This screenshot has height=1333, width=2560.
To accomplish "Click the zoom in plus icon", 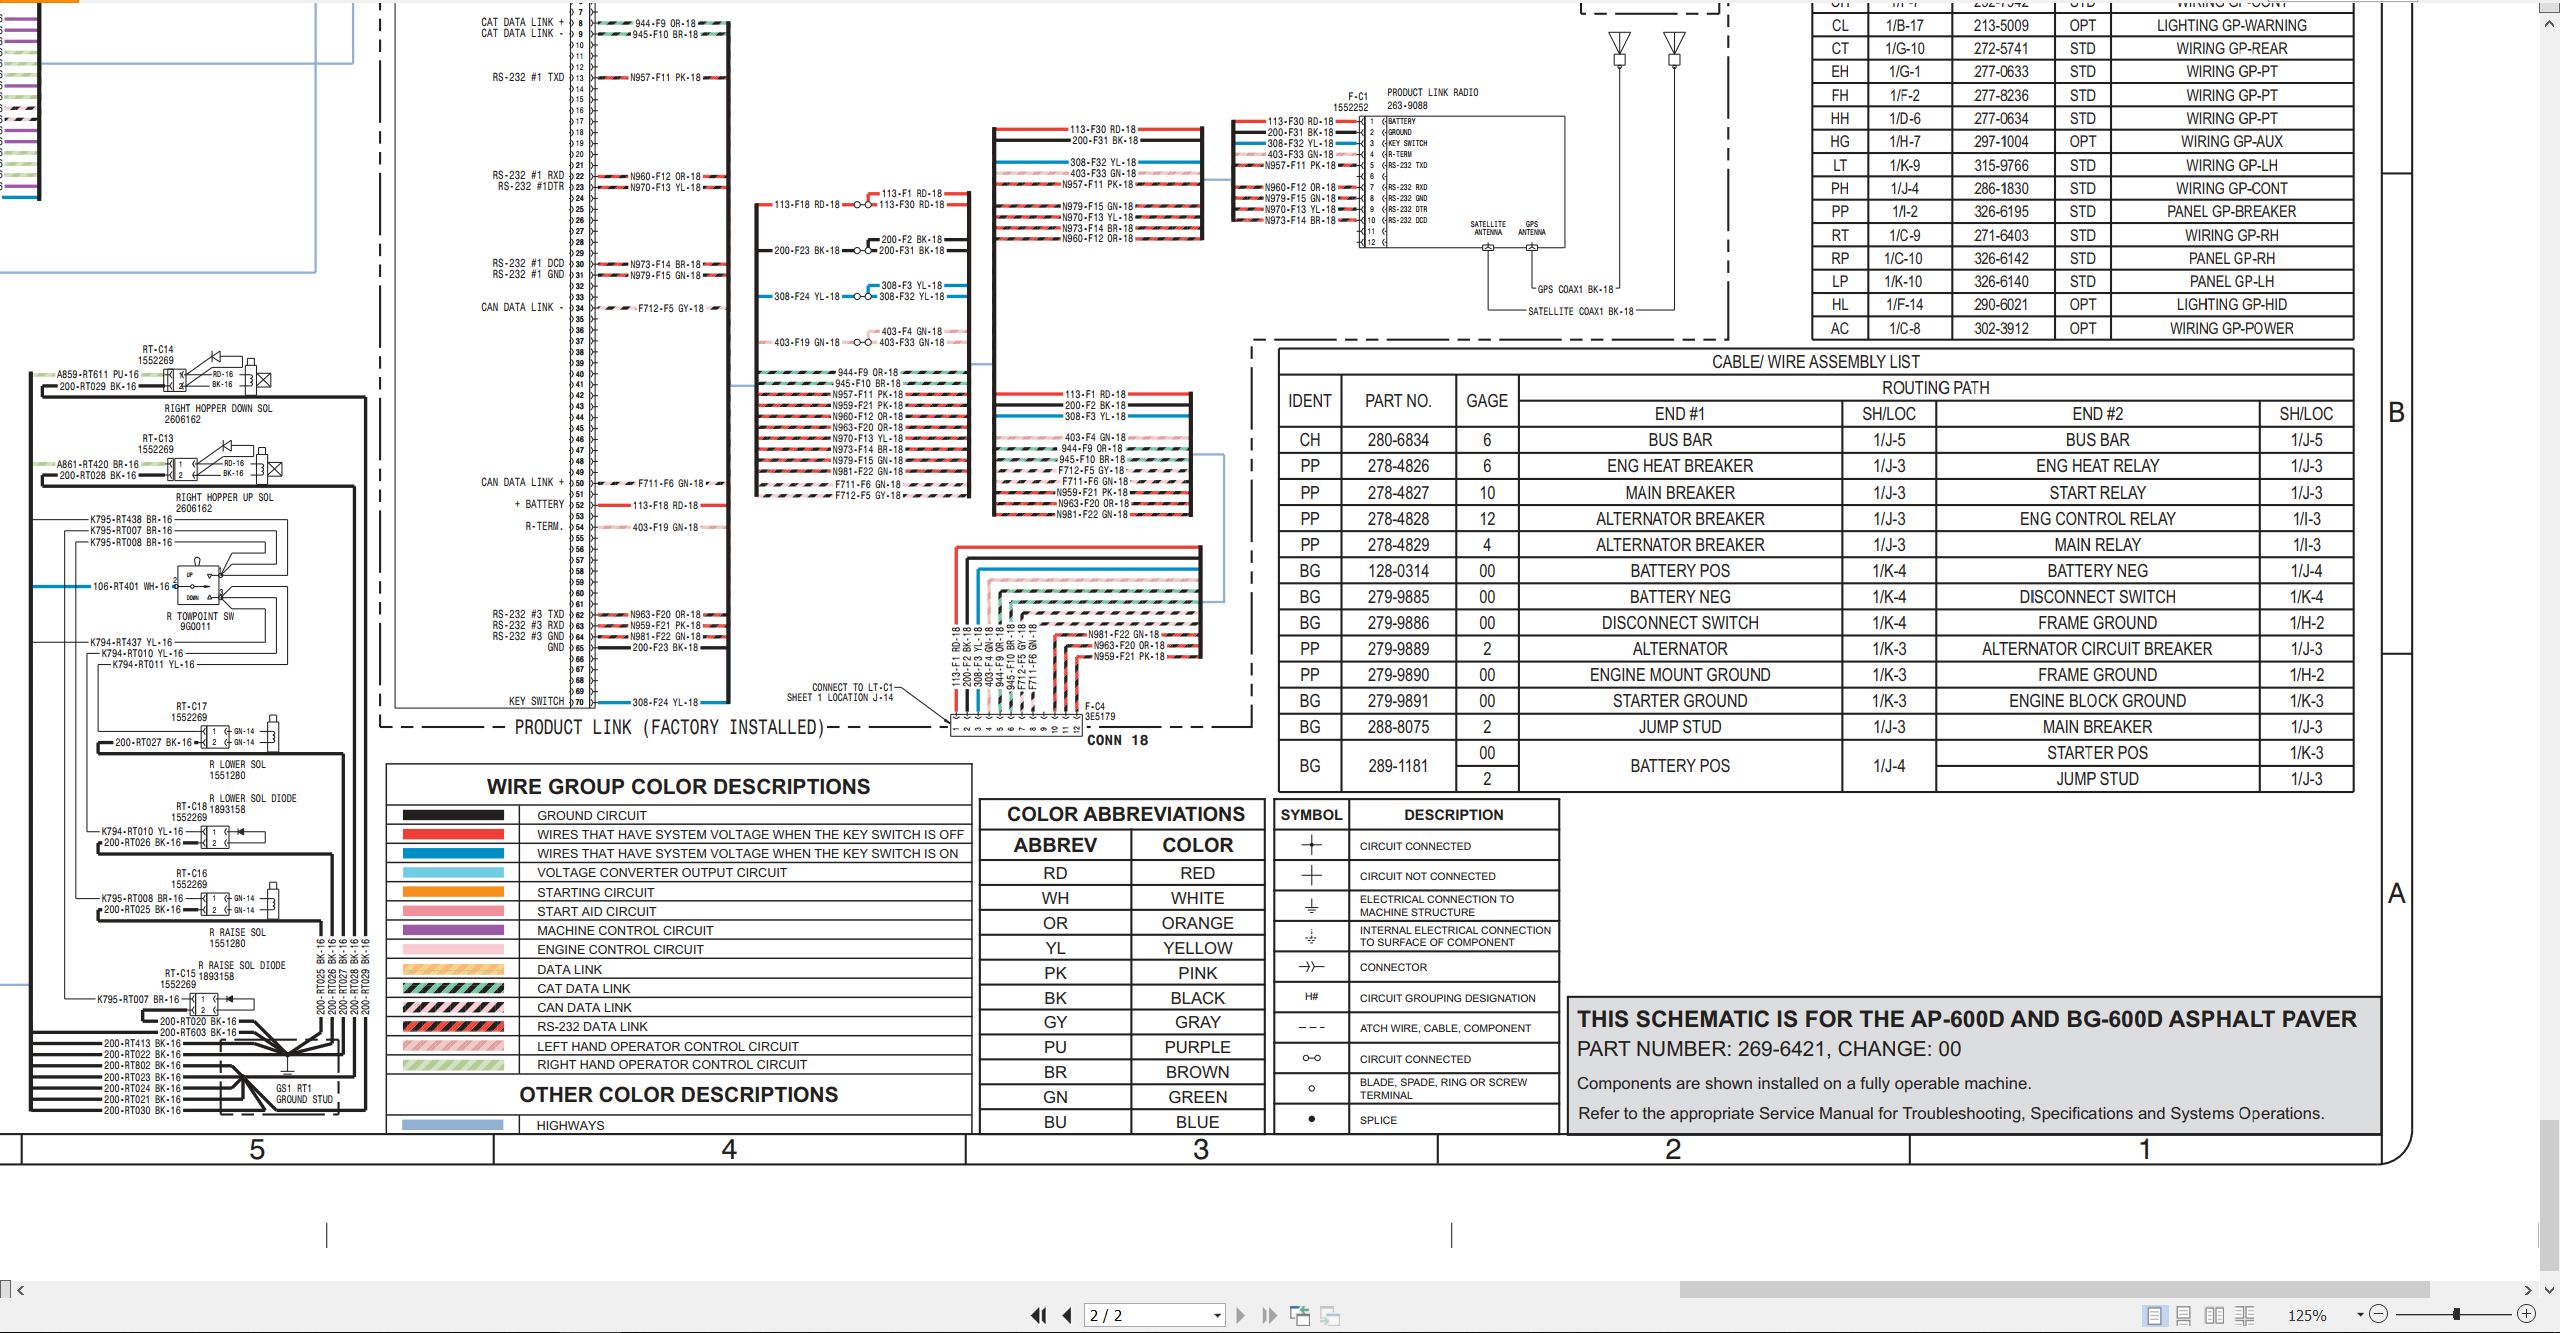I will coord(2526,1314).
